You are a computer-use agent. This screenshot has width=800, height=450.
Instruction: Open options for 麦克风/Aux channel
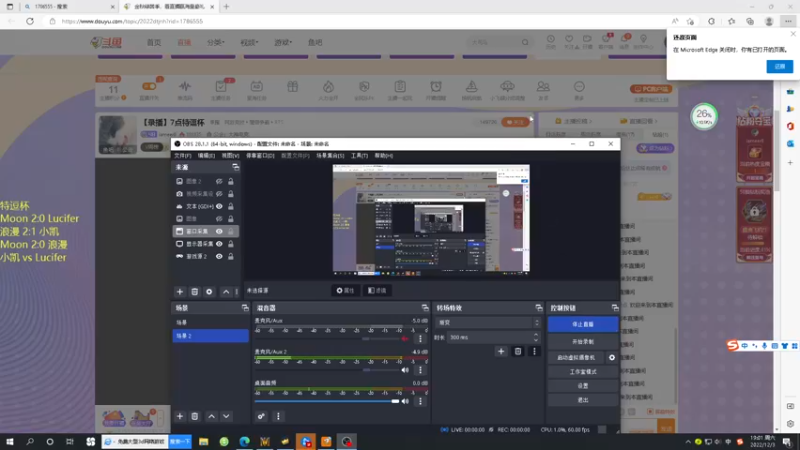pyautogui.click(x=420, y=339)
